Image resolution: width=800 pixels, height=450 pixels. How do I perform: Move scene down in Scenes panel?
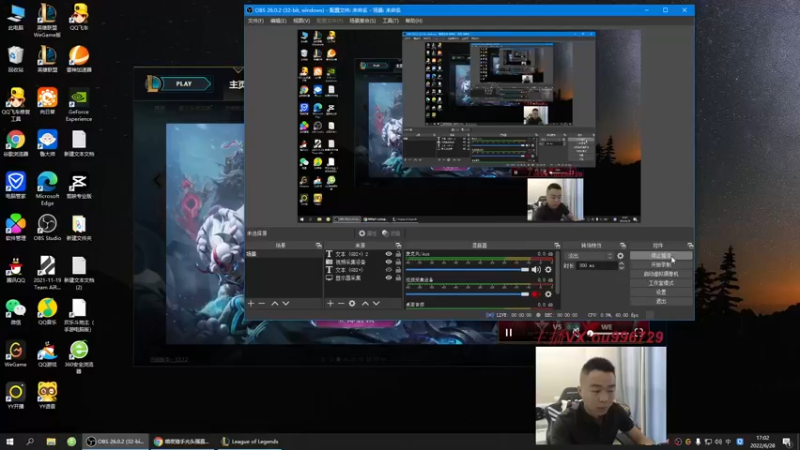(286, 304)
